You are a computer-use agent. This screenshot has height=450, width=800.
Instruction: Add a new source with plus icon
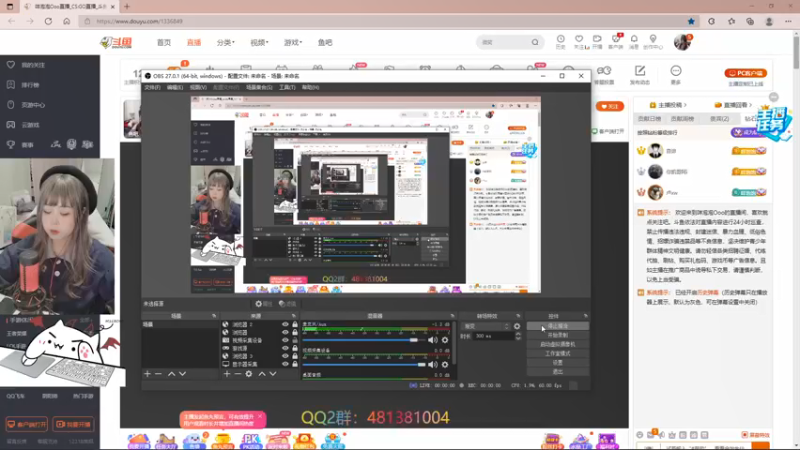227,374
